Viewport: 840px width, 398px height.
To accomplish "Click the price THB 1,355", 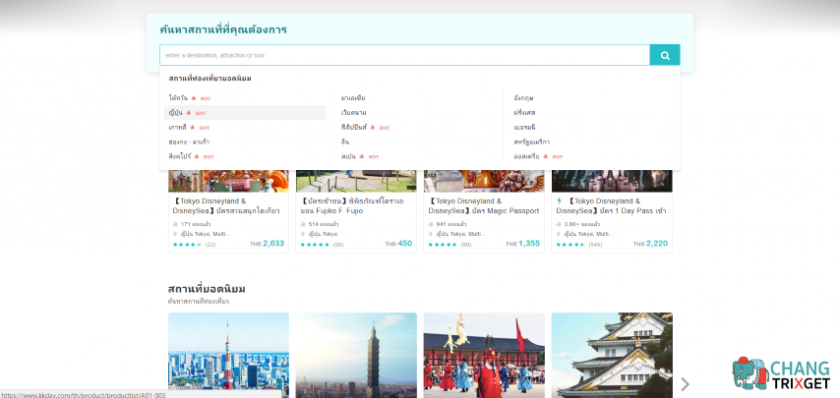I will tap(522, 244).
